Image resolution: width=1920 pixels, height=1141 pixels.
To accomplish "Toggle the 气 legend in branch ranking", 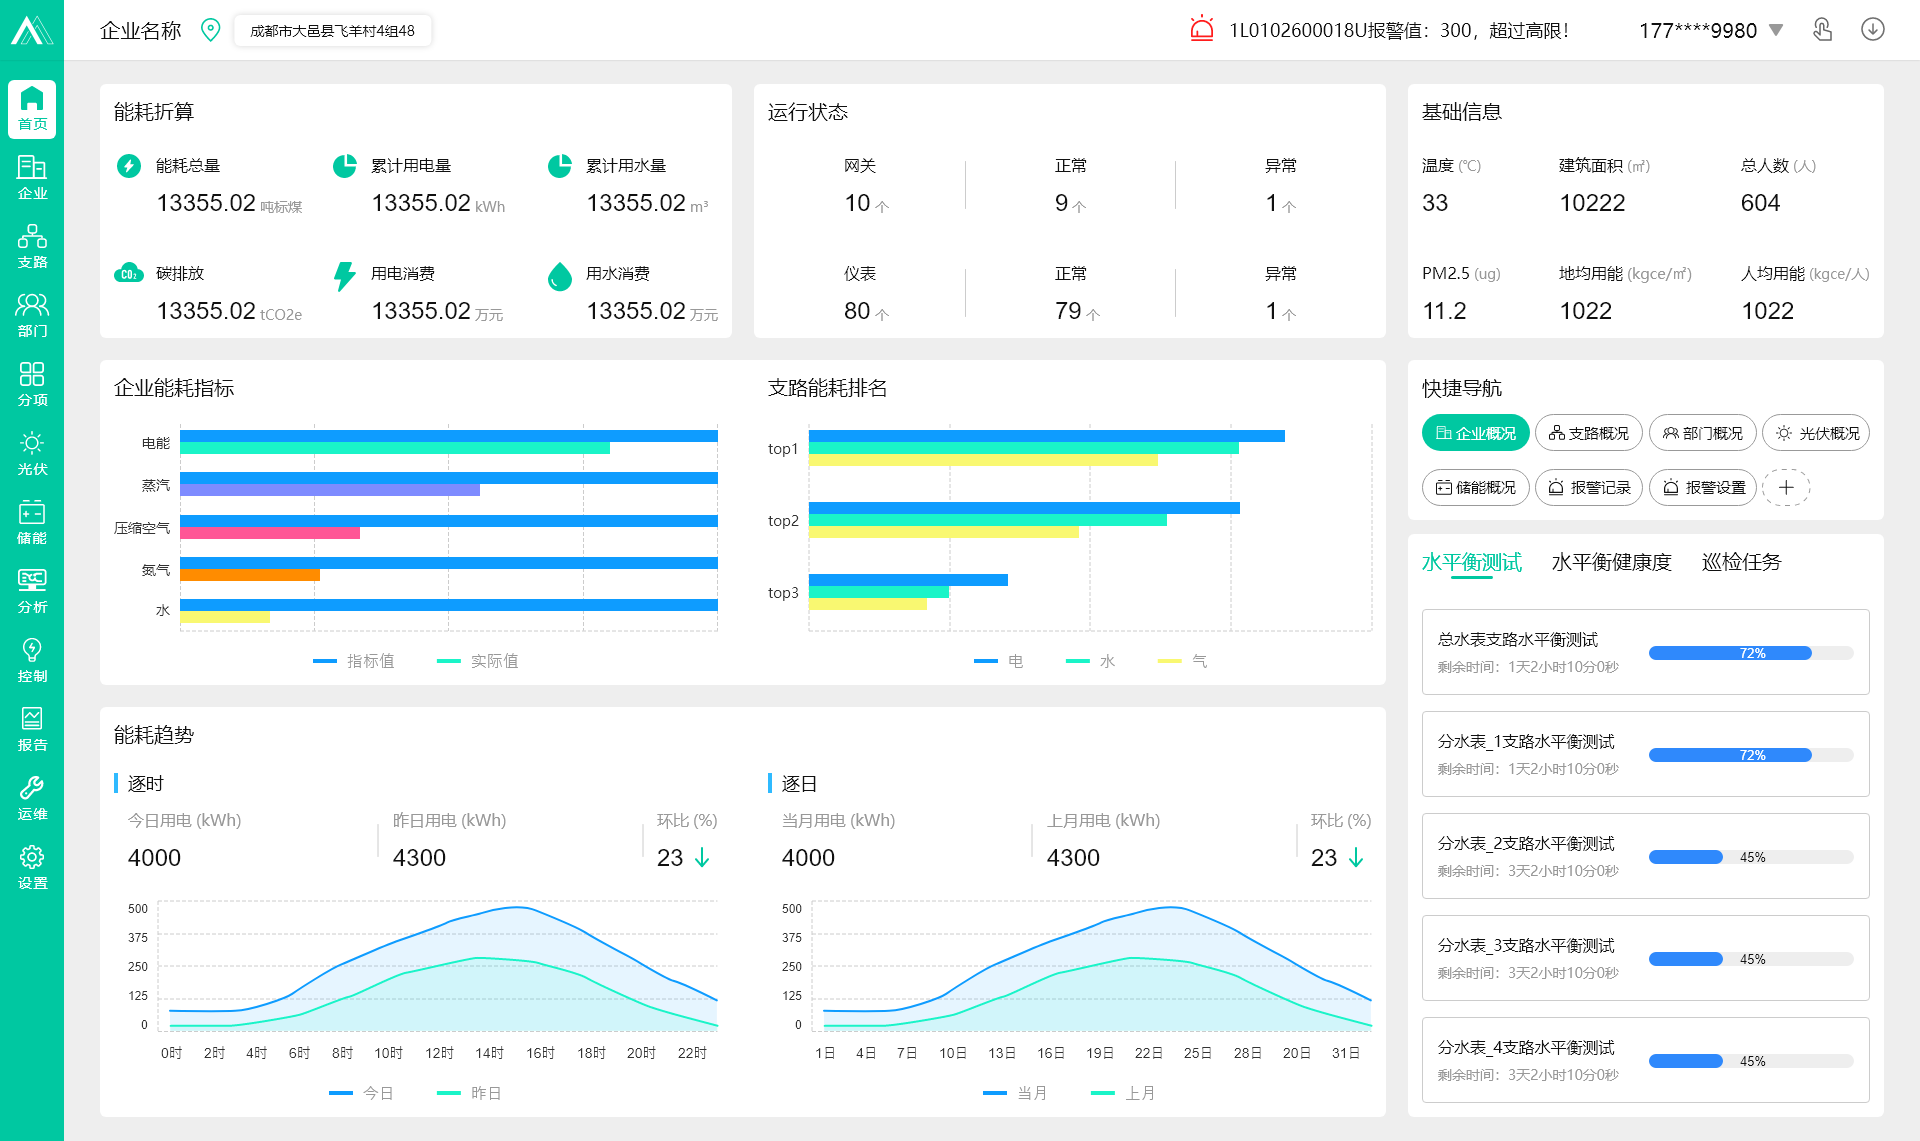I will [1183, 661].
